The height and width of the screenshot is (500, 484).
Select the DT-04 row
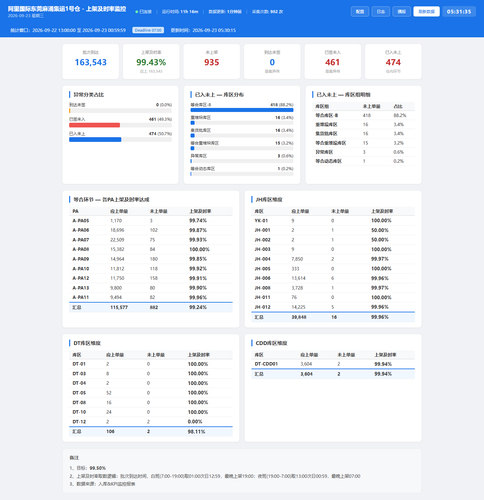[151, 383]
